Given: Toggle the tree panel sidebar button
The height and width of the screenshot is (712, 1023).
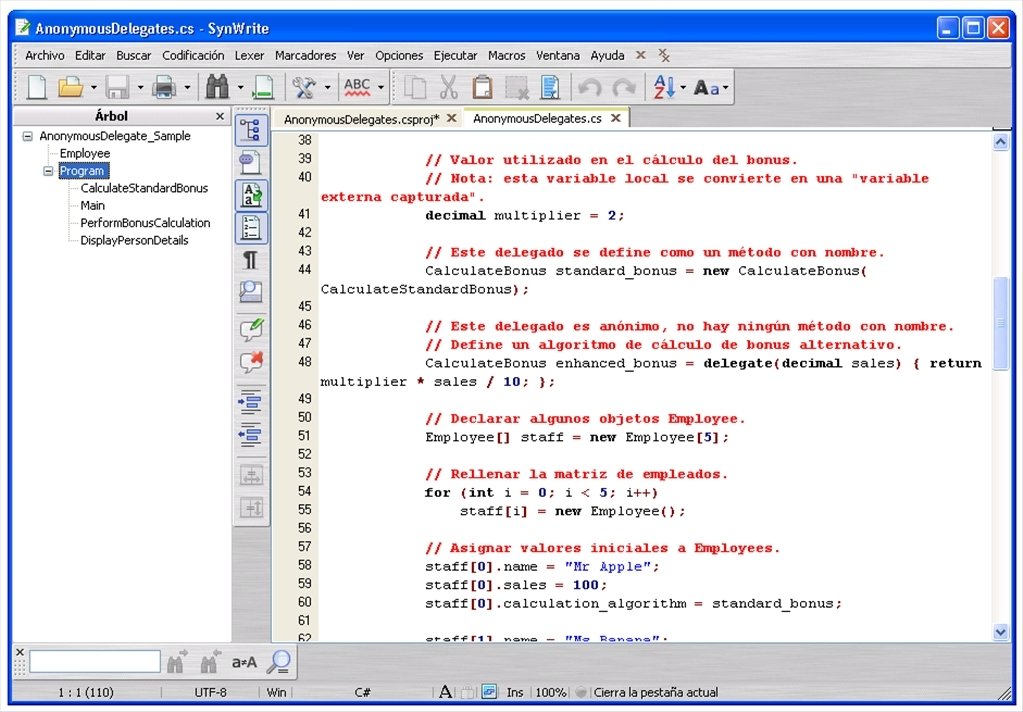Looking at the screenshot, I should (x=251, y=130).
